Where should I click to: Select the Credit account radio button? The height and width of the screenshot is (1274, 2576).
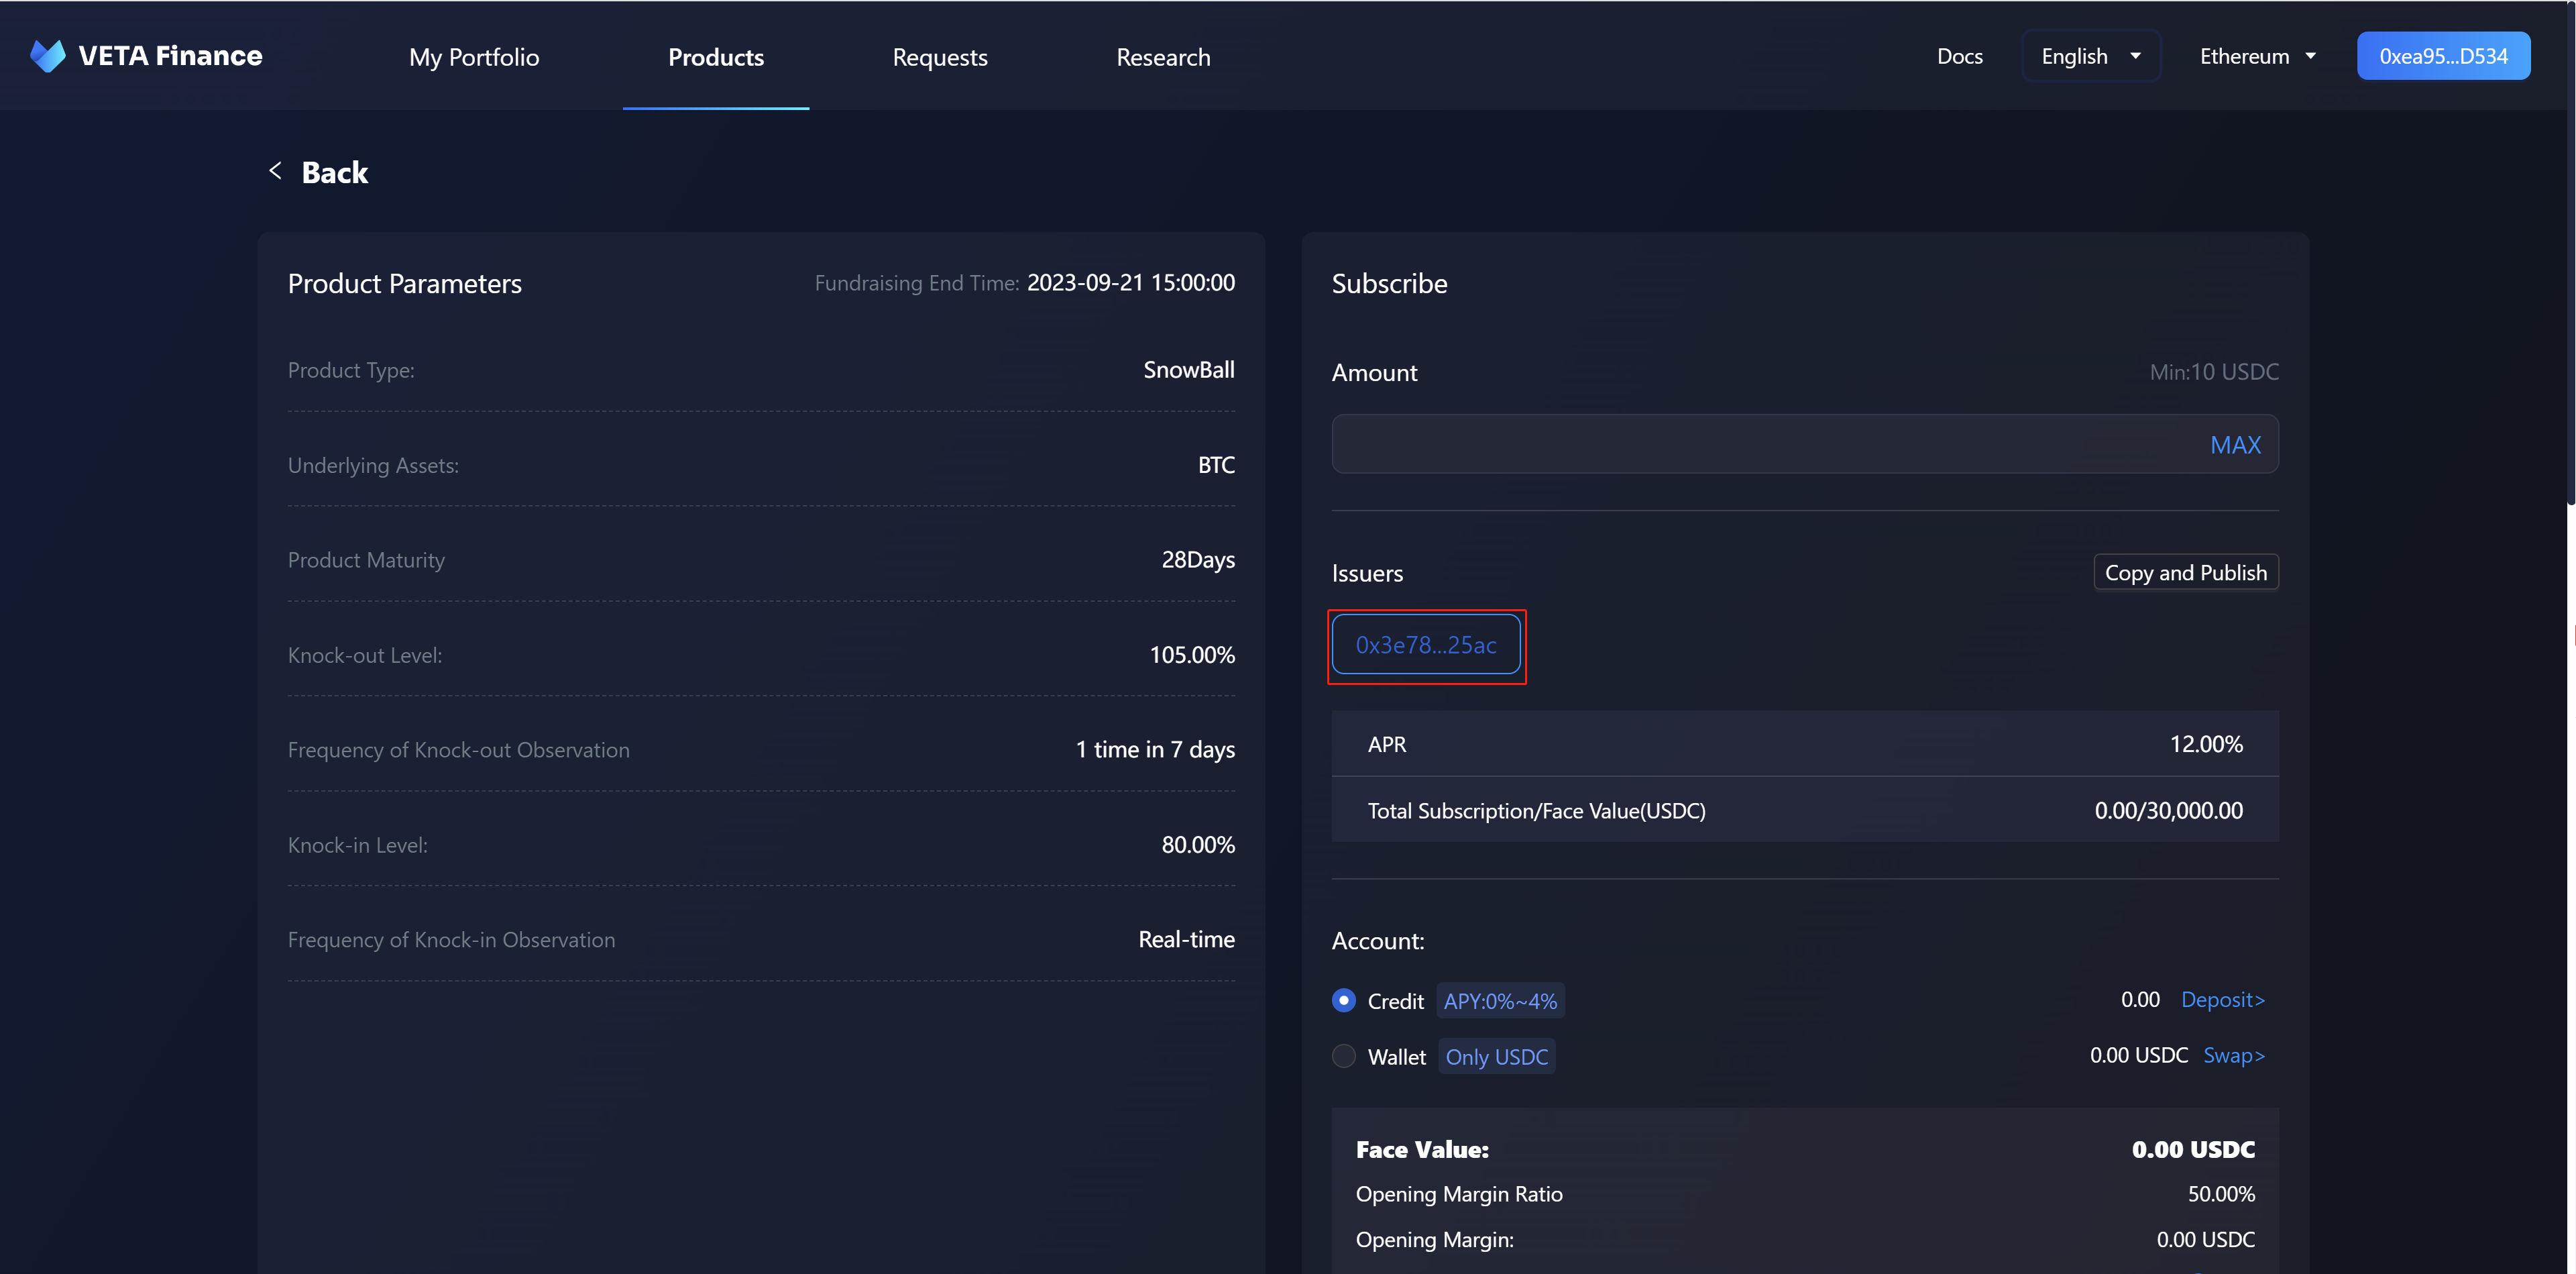coord(1344,1000)
